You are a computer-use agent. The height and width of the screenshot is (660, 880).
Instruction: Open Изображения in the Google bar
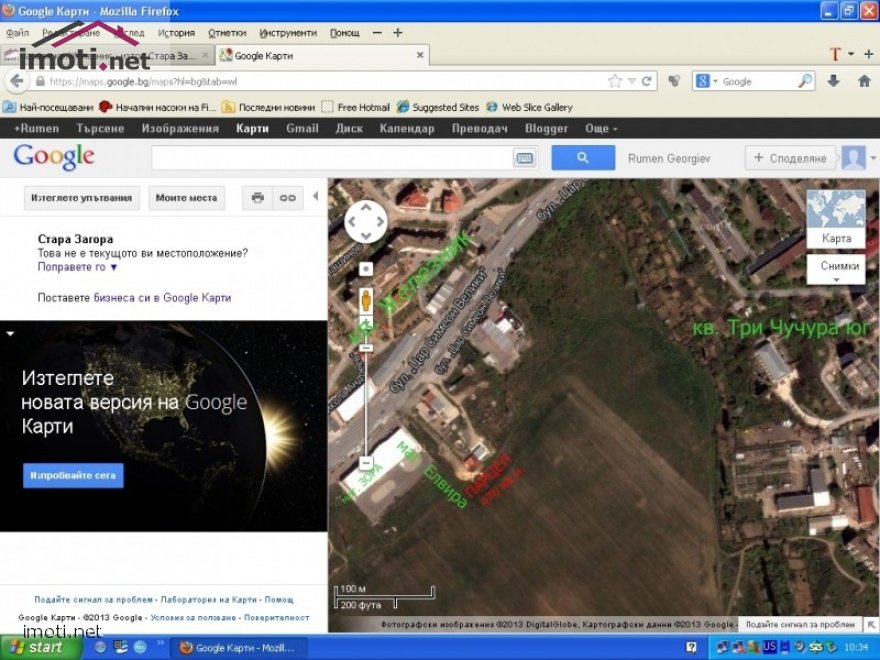click(x=180, y=129)
